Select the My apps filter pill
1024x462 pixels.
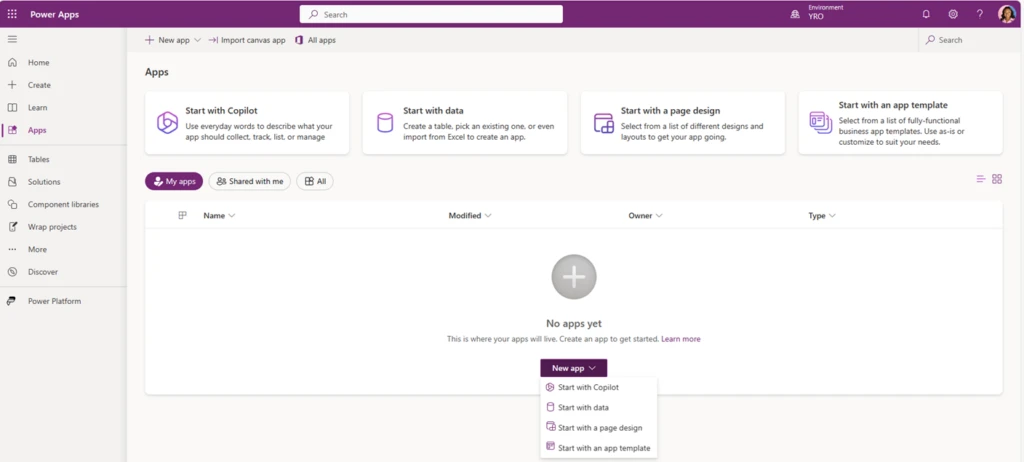click(x=174, y=182)
